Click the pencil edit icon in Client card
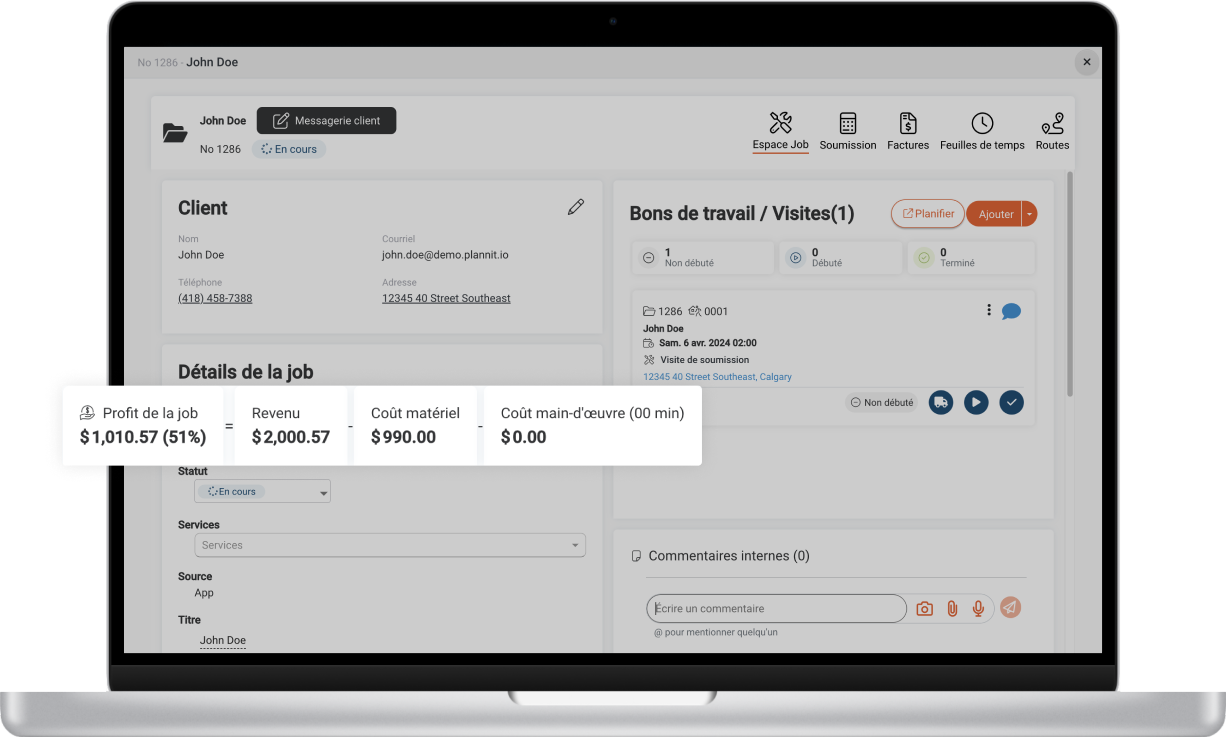The width and height of the screenshot is (1226, 737). tap(575, 207)
